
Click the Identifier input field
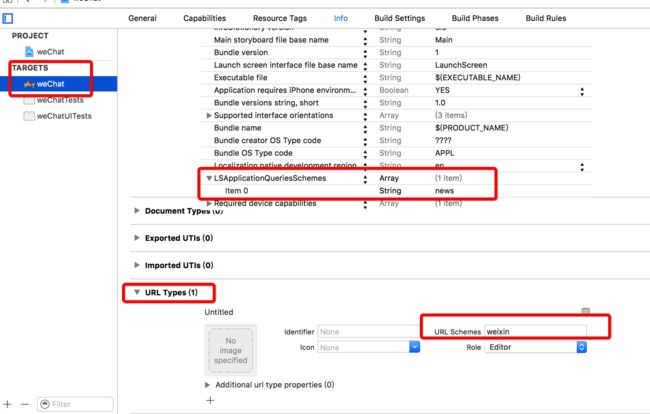[x=369, y=332]
